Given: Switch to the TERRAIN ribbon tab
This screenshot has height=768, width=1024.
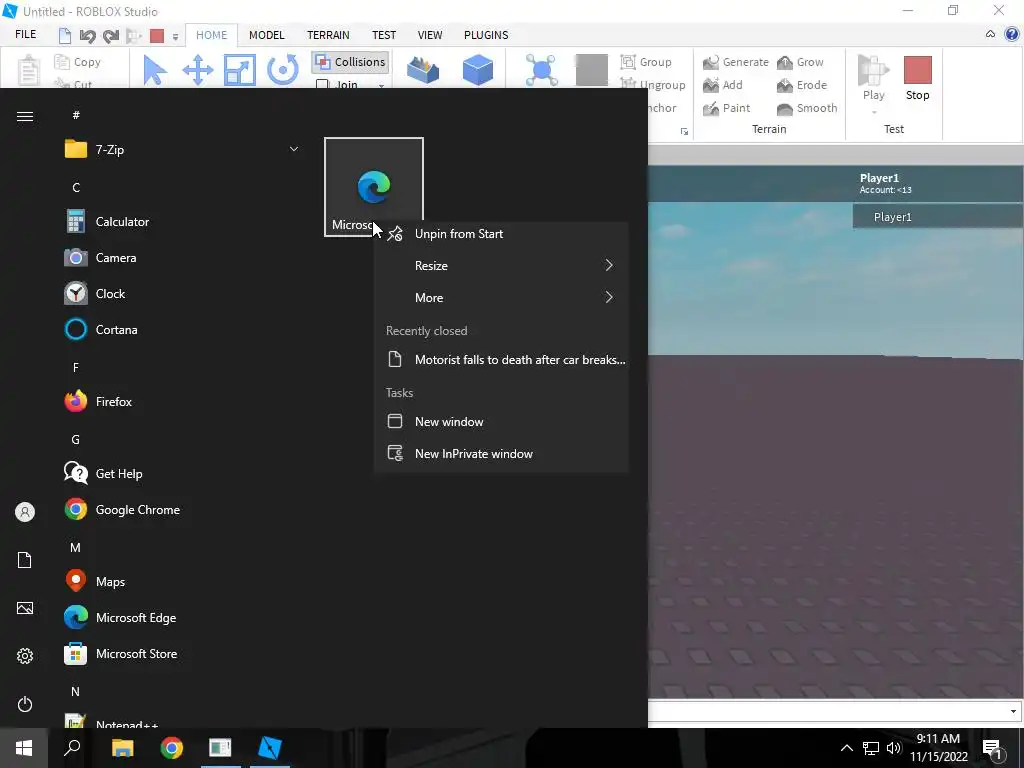Looking at the screenshot, I should [328, 35].
